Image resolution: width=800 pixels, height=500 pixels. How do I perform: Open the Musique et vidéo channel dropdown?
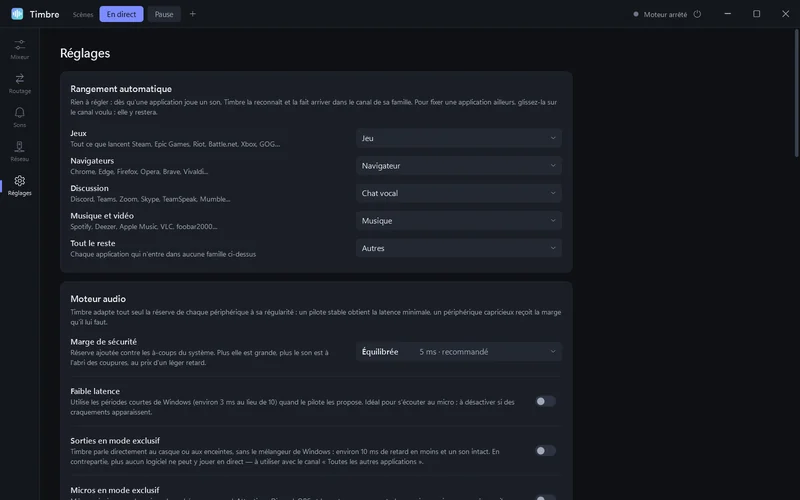point(459,220)
